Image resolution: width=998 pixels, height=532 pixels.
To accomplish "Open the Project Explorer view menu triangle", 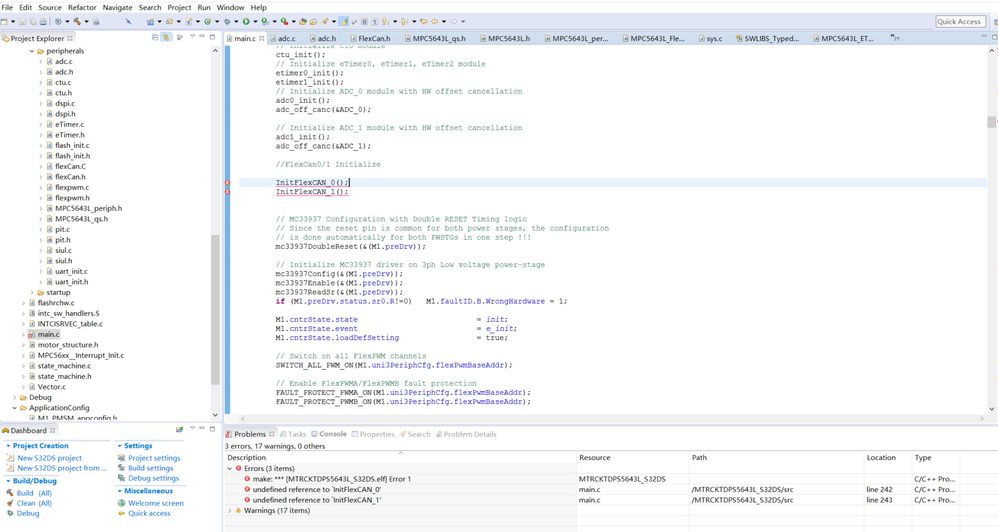I will coord(192,38).
